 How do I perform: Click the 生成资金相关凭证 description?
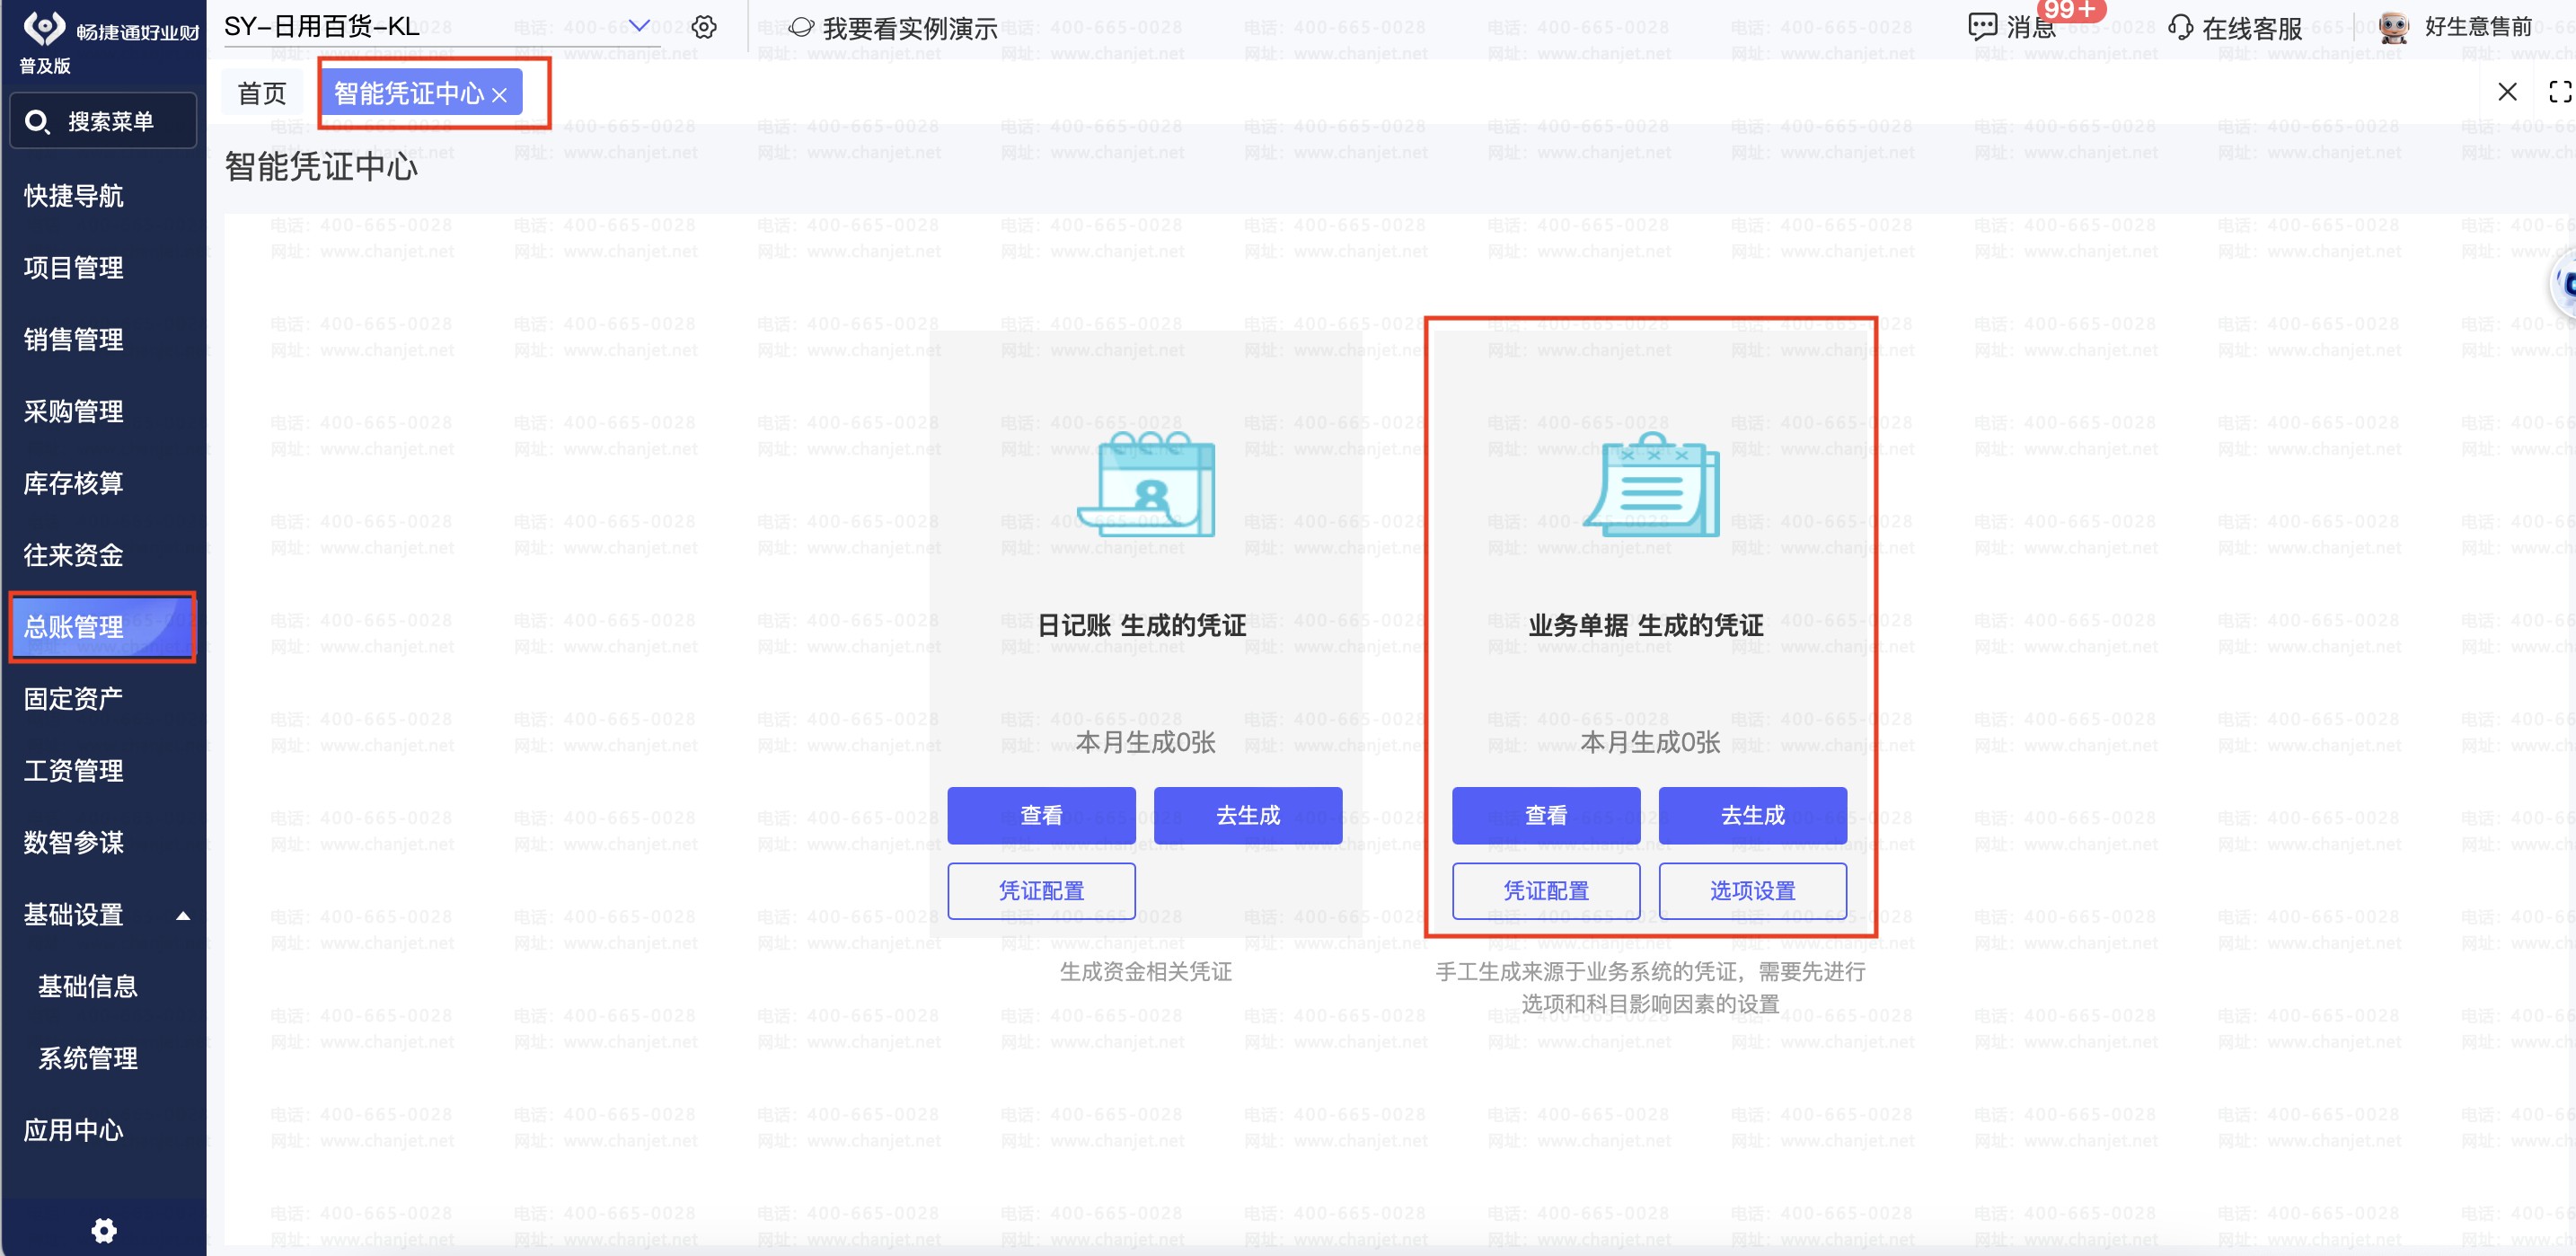[x=1146, y=972]
